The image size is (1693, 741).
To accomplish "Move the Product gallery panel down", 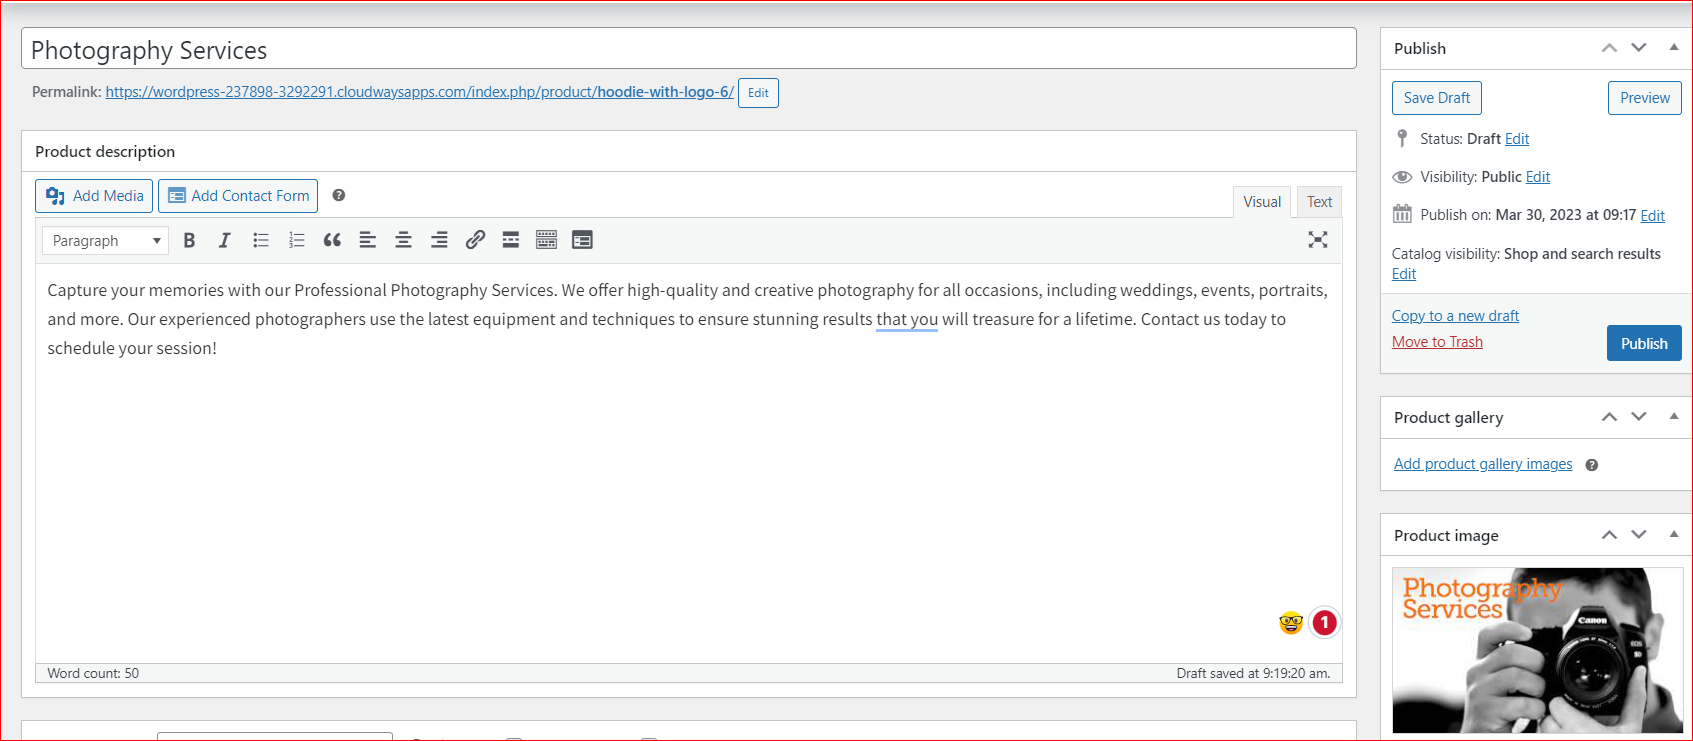I will click(x=1638, y=417).
